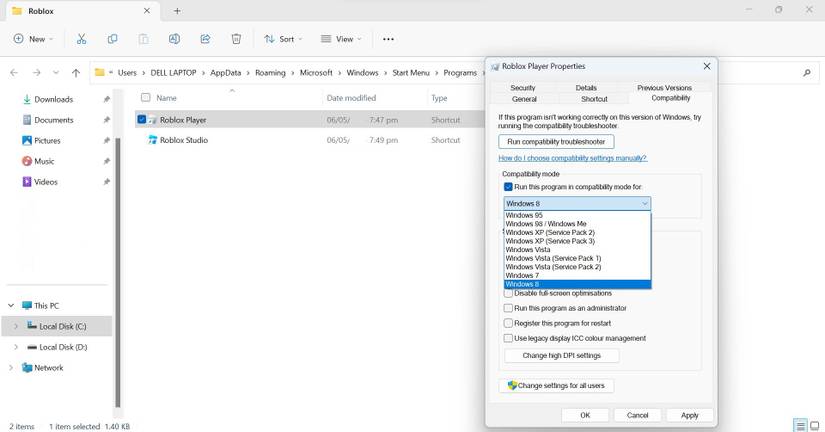
Task: Switch to the Shortcut tab
Action: point(594,99)
